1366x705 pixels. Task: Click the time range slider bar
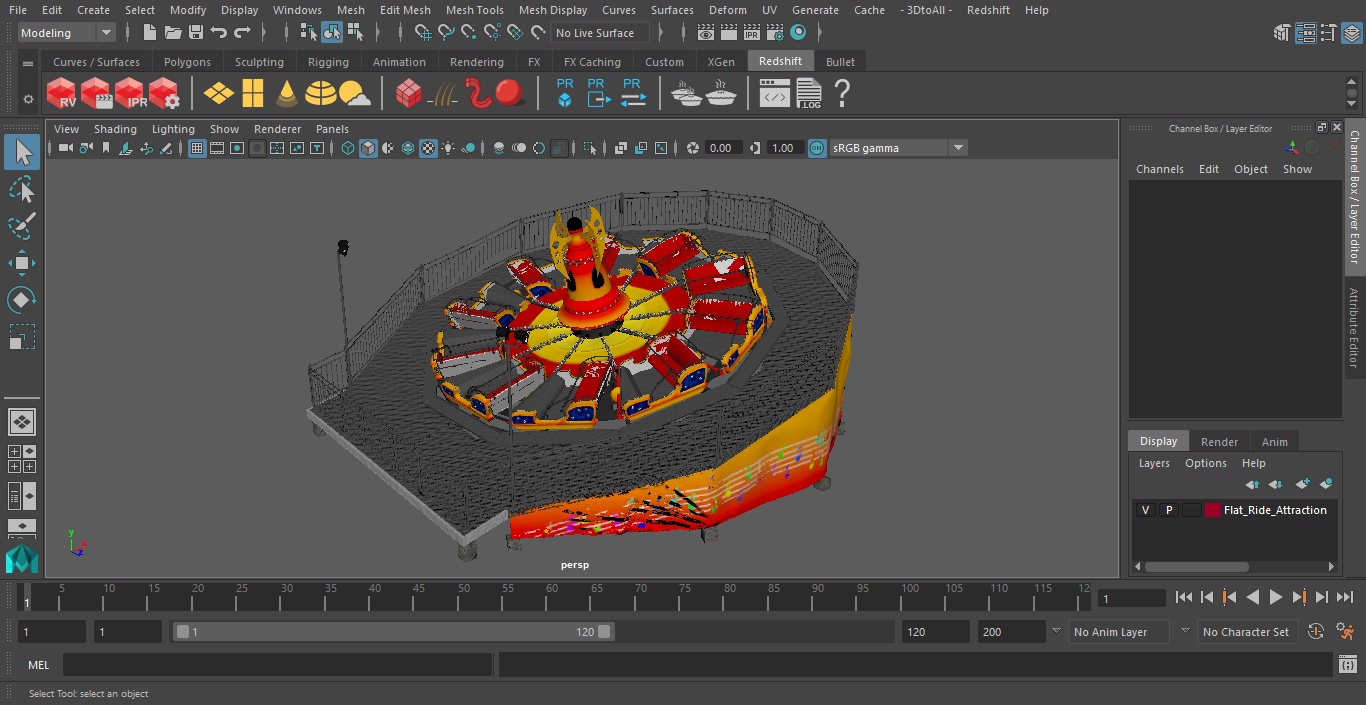click(394, 632)
